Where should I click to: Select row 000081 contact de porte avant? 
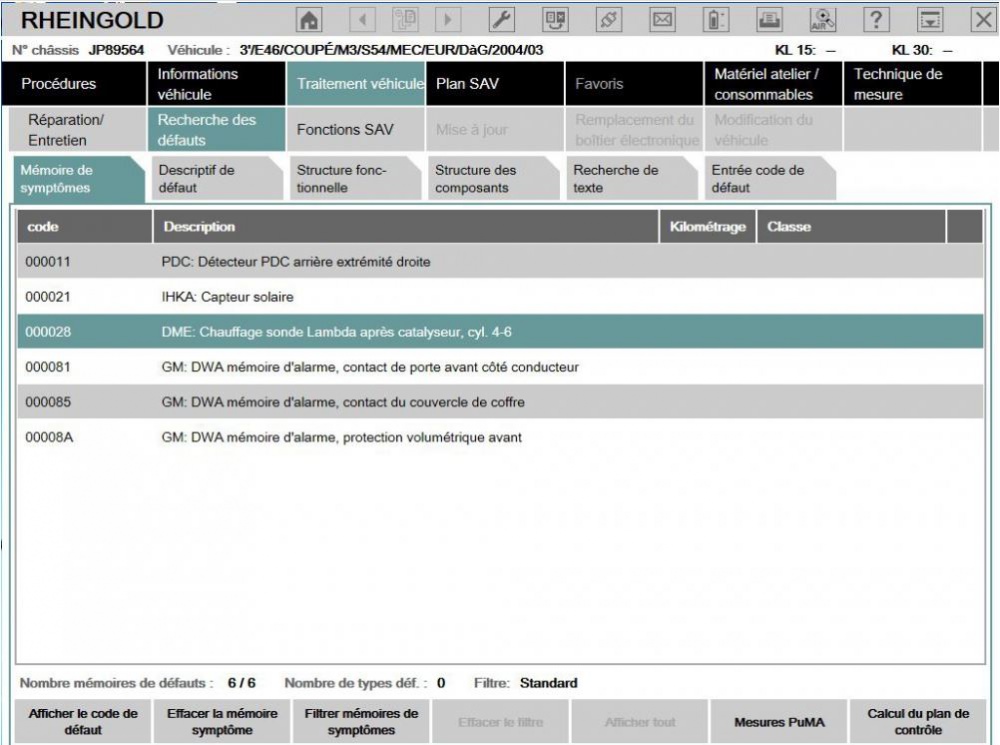(500, 367)
